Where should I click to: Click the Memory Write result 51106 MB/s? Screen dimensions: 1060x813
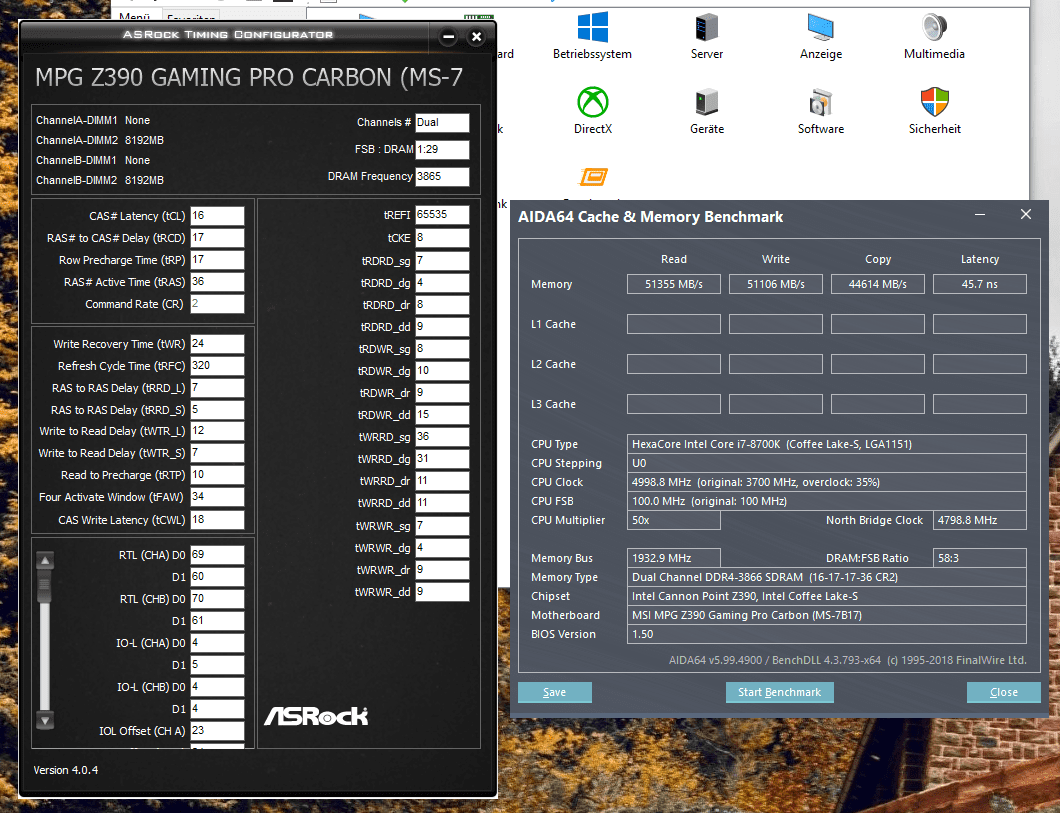775,284
